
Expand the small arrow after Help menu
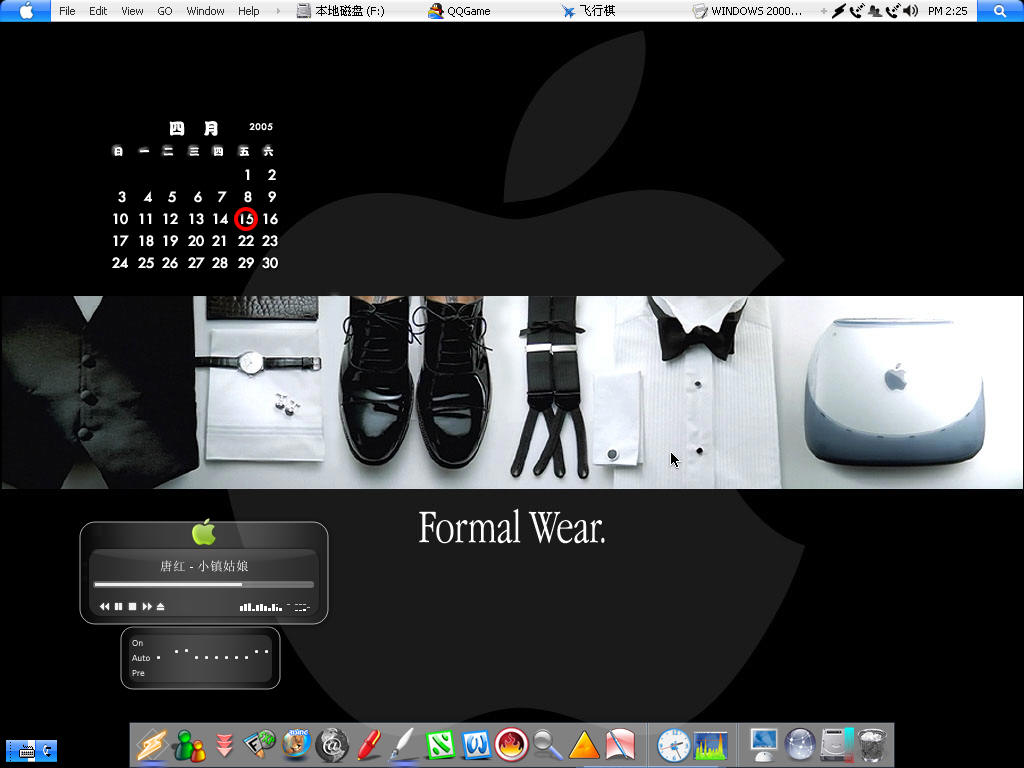278,11
